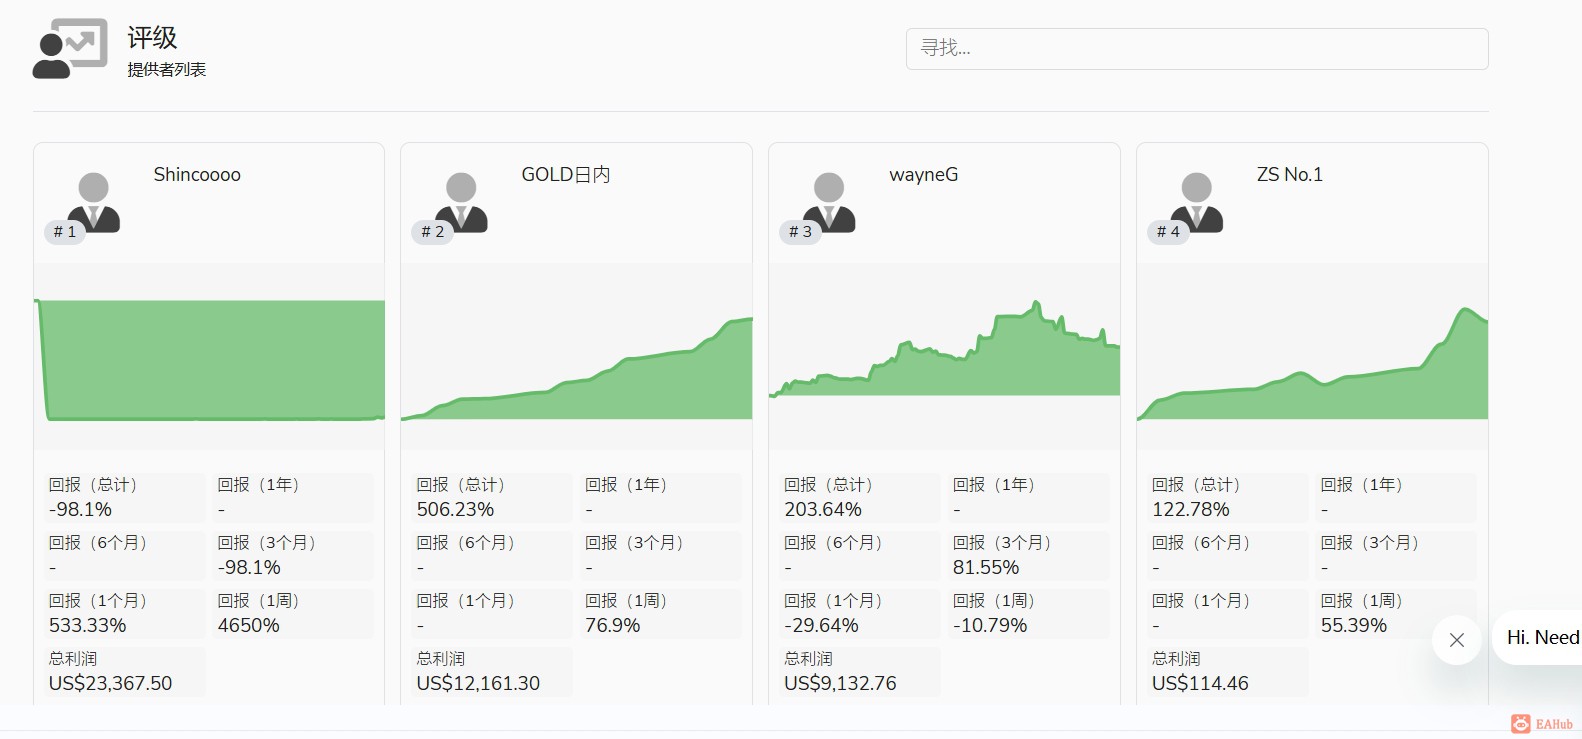The image size is (1582, 739).
Task: Click wayneG's equity chart thumbnail
Action: tap(945, 357)
